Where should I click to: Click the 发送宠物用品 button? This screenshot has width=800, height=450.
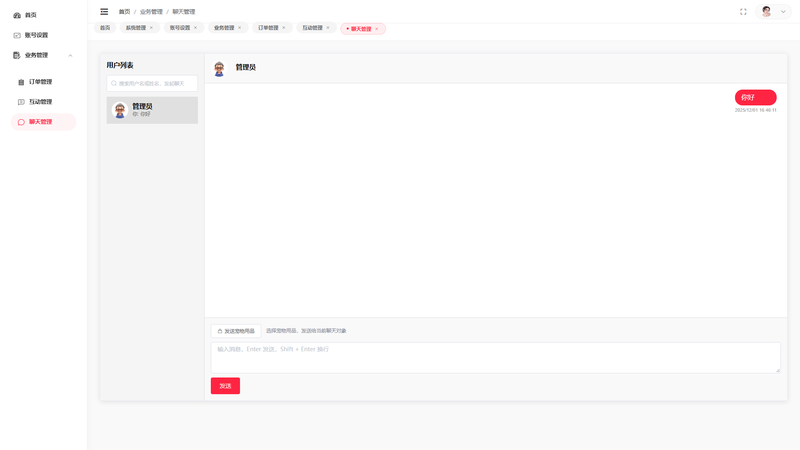click(236, 331)
